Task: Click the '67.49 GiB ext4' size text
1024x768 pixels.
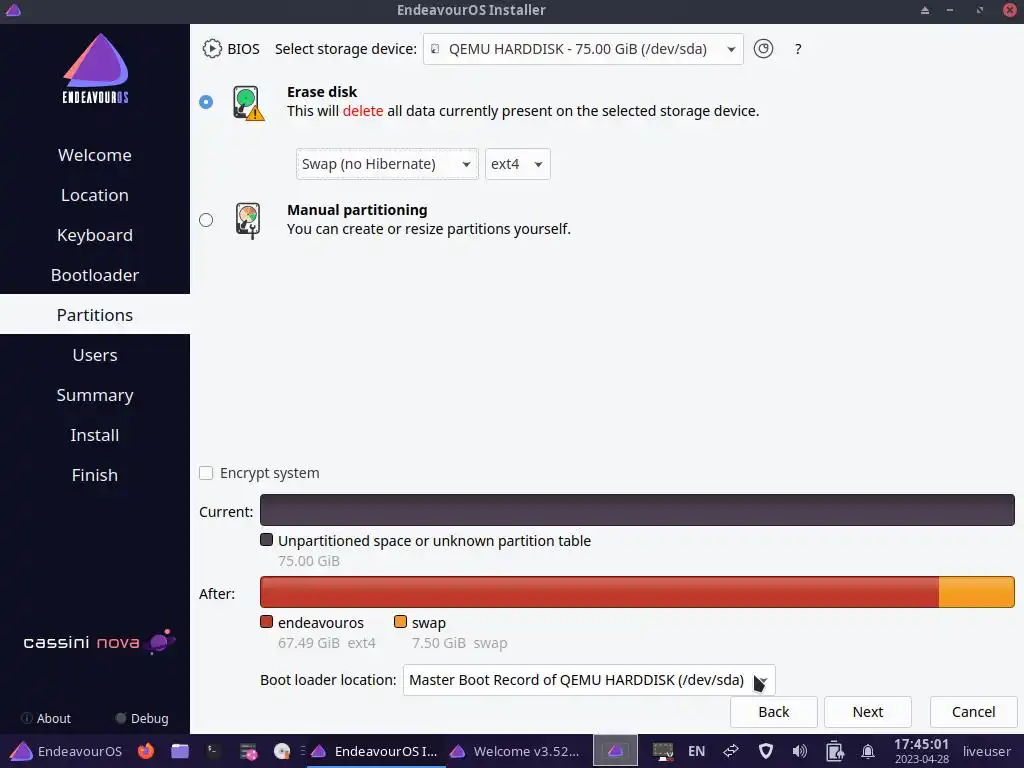Action: (x=327, y=643)
